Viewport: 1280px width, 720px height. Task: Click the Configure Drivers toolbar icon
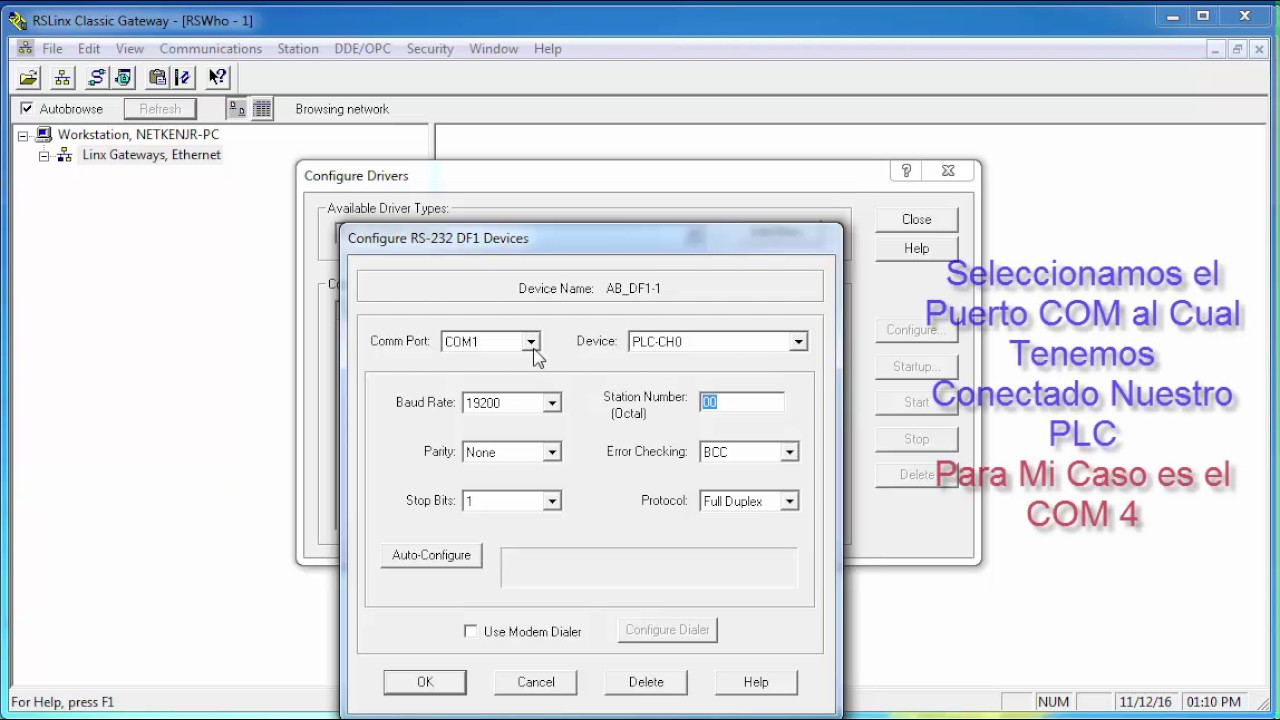(97, 77)
